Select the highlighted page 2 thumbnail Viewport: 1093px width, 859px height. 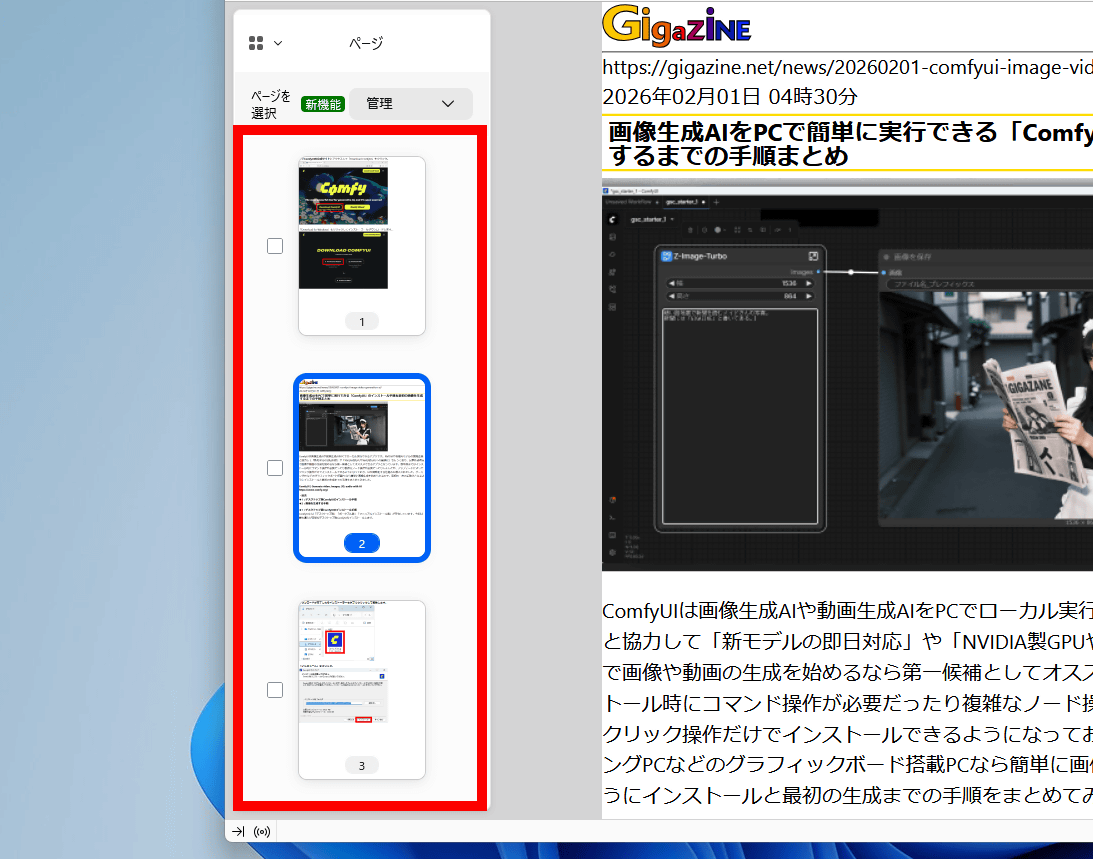tap(362, 455)
